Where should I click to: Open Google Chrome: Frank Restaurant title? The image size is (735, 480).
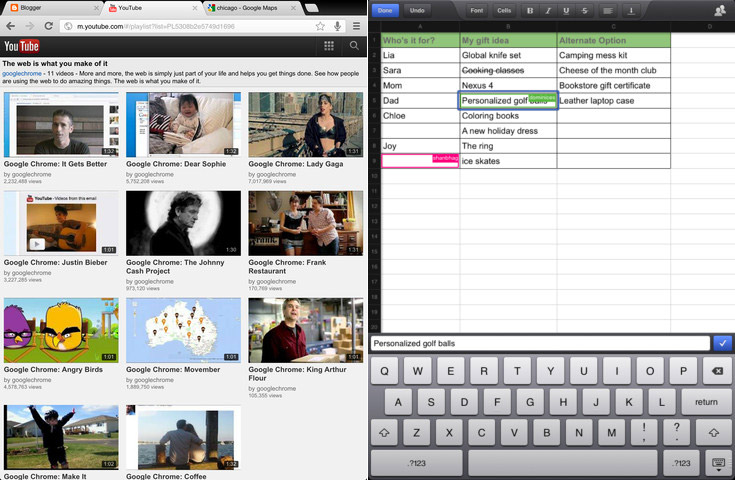[x=287, y=267]
